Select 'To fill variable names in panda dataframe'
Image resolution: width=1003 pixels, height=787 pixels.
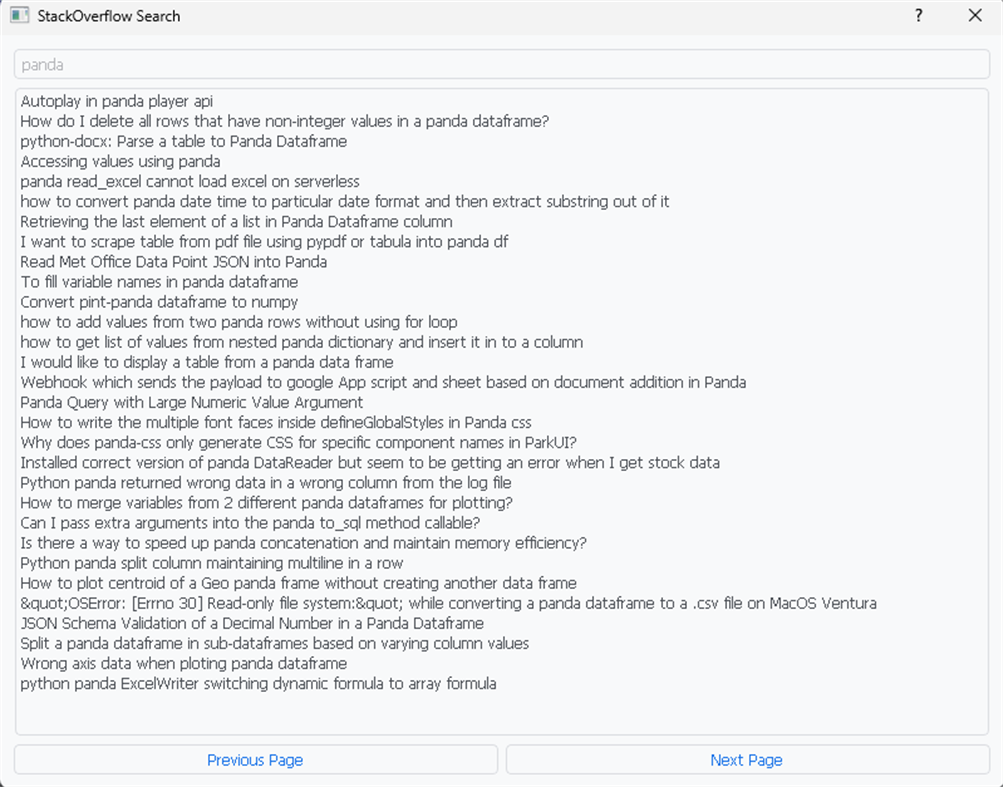point(159,282)
